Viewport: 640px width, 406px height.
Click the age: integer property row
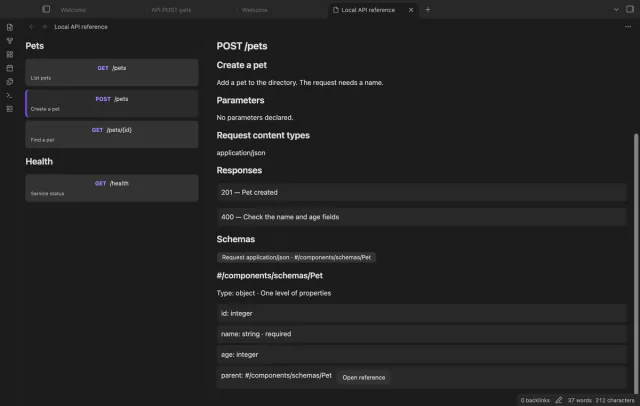click(422, 355)
